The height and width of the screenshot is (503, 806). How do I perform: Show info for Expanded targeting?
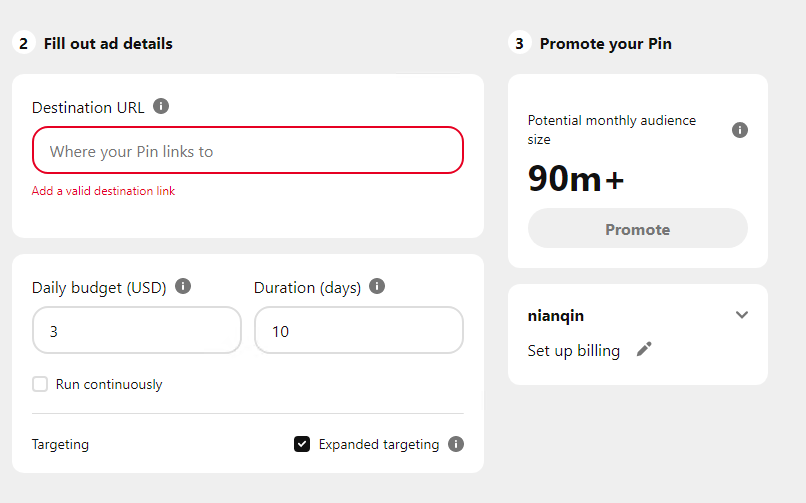(x=456, y=444)
